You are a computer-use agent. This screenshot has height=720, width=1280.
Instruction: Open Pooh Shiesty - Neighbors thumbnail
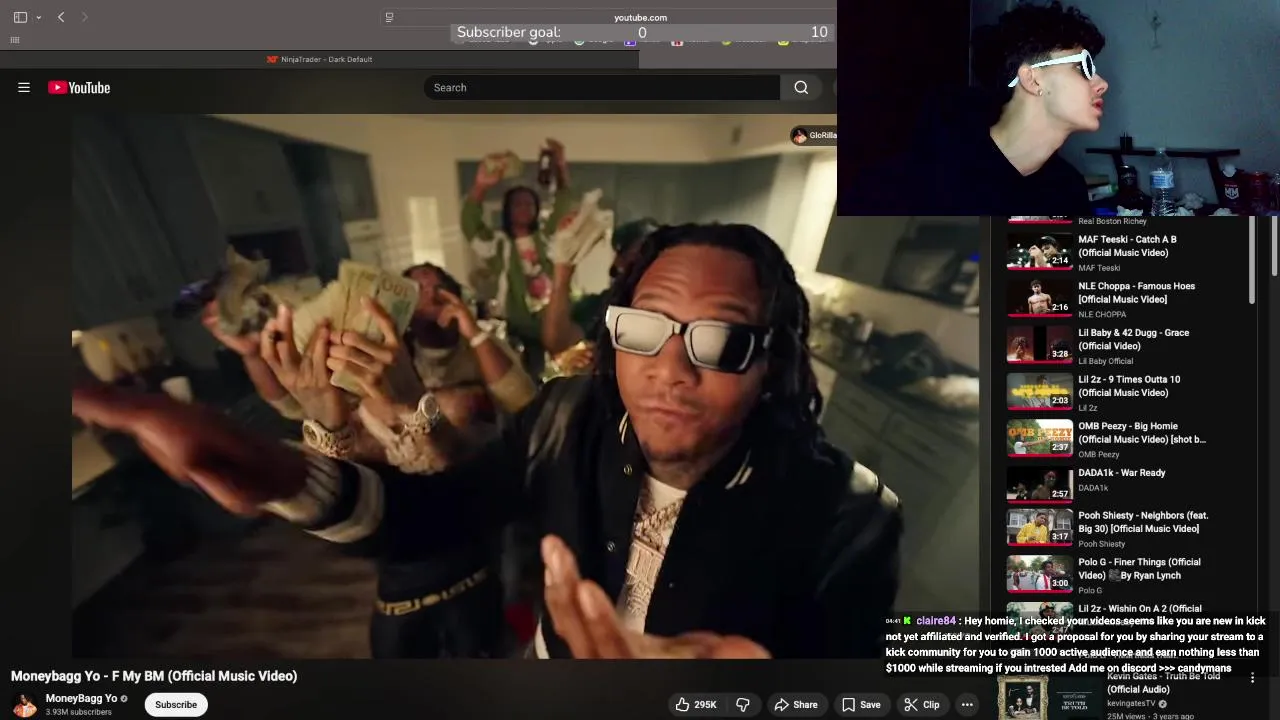pos(1039,527)
